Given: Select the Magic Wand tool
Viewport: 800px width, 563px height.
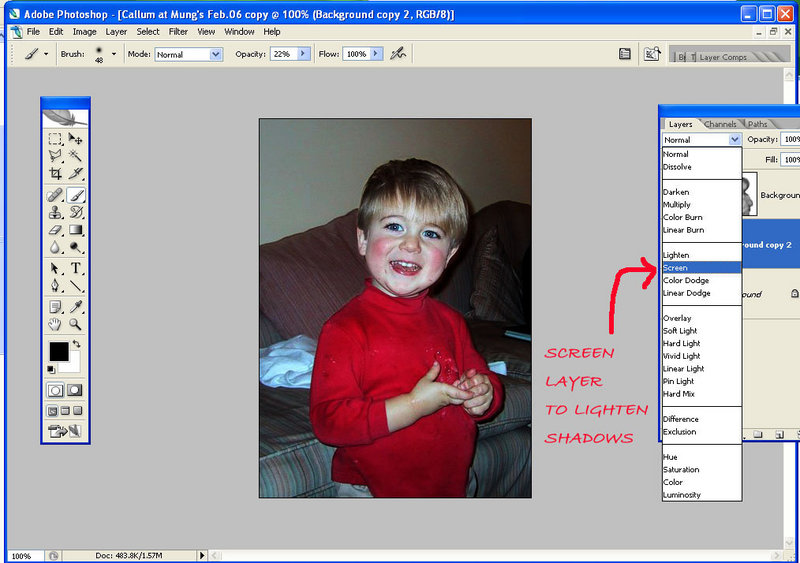Looking at the screenshot, I should pos(76,156).
